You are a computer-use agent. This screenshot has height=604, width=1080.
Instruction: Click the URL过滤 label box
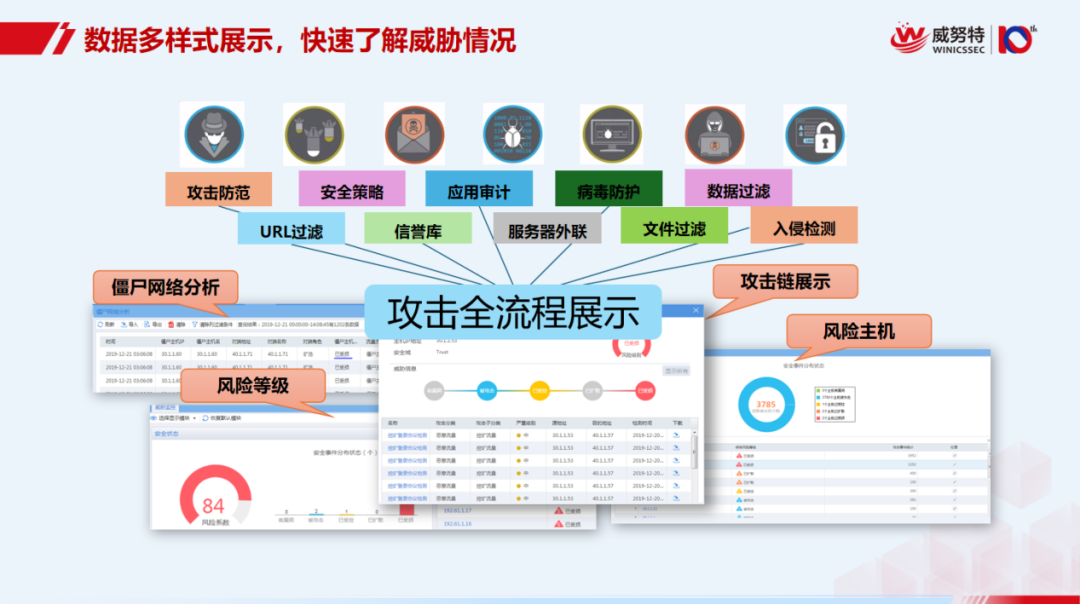291,229
